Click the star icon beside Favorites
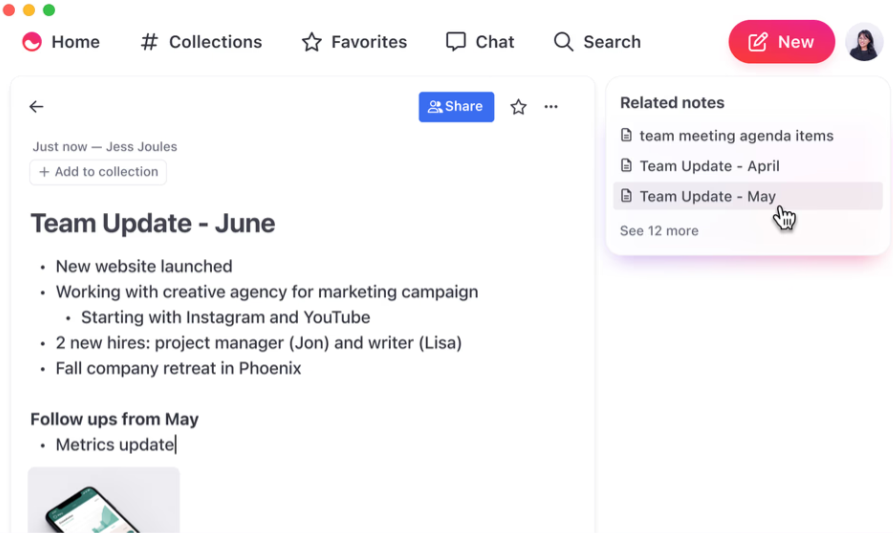893x533 pixels. pos(312,42)
